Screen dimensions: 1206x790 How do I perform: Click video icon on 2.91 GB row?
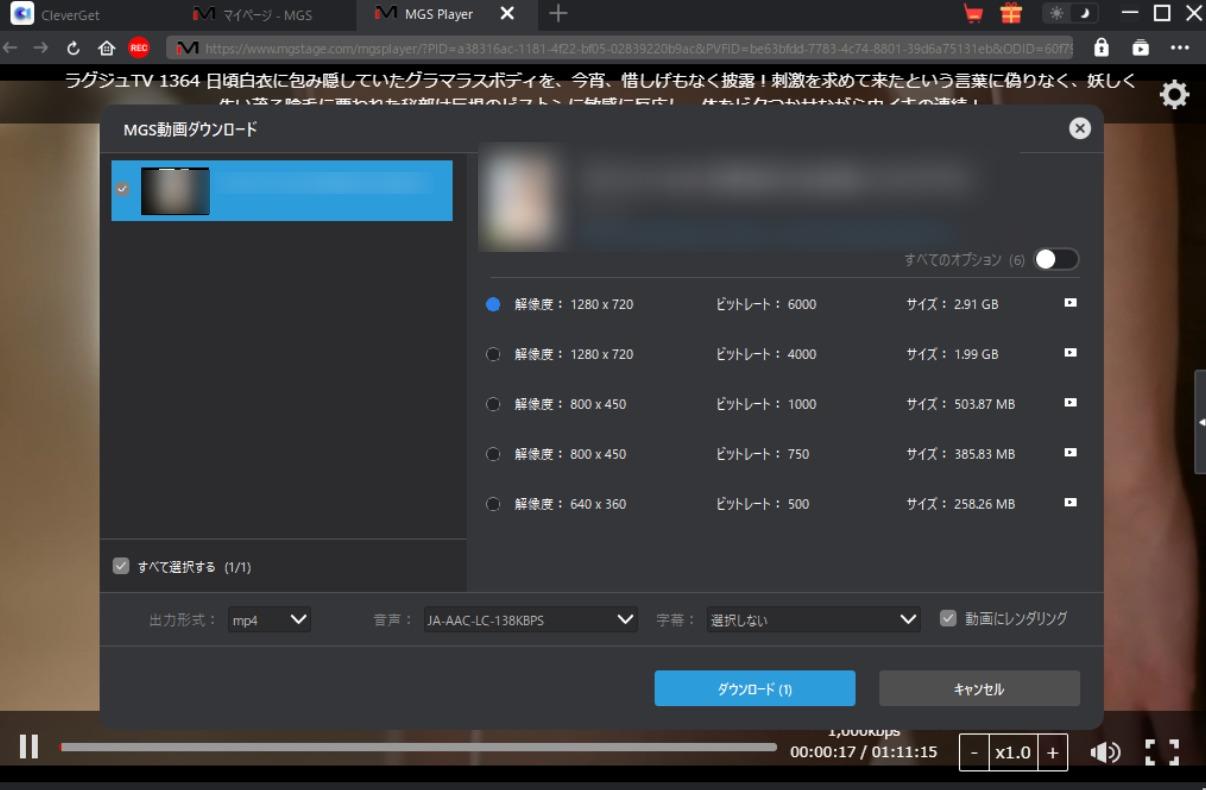1070,302
